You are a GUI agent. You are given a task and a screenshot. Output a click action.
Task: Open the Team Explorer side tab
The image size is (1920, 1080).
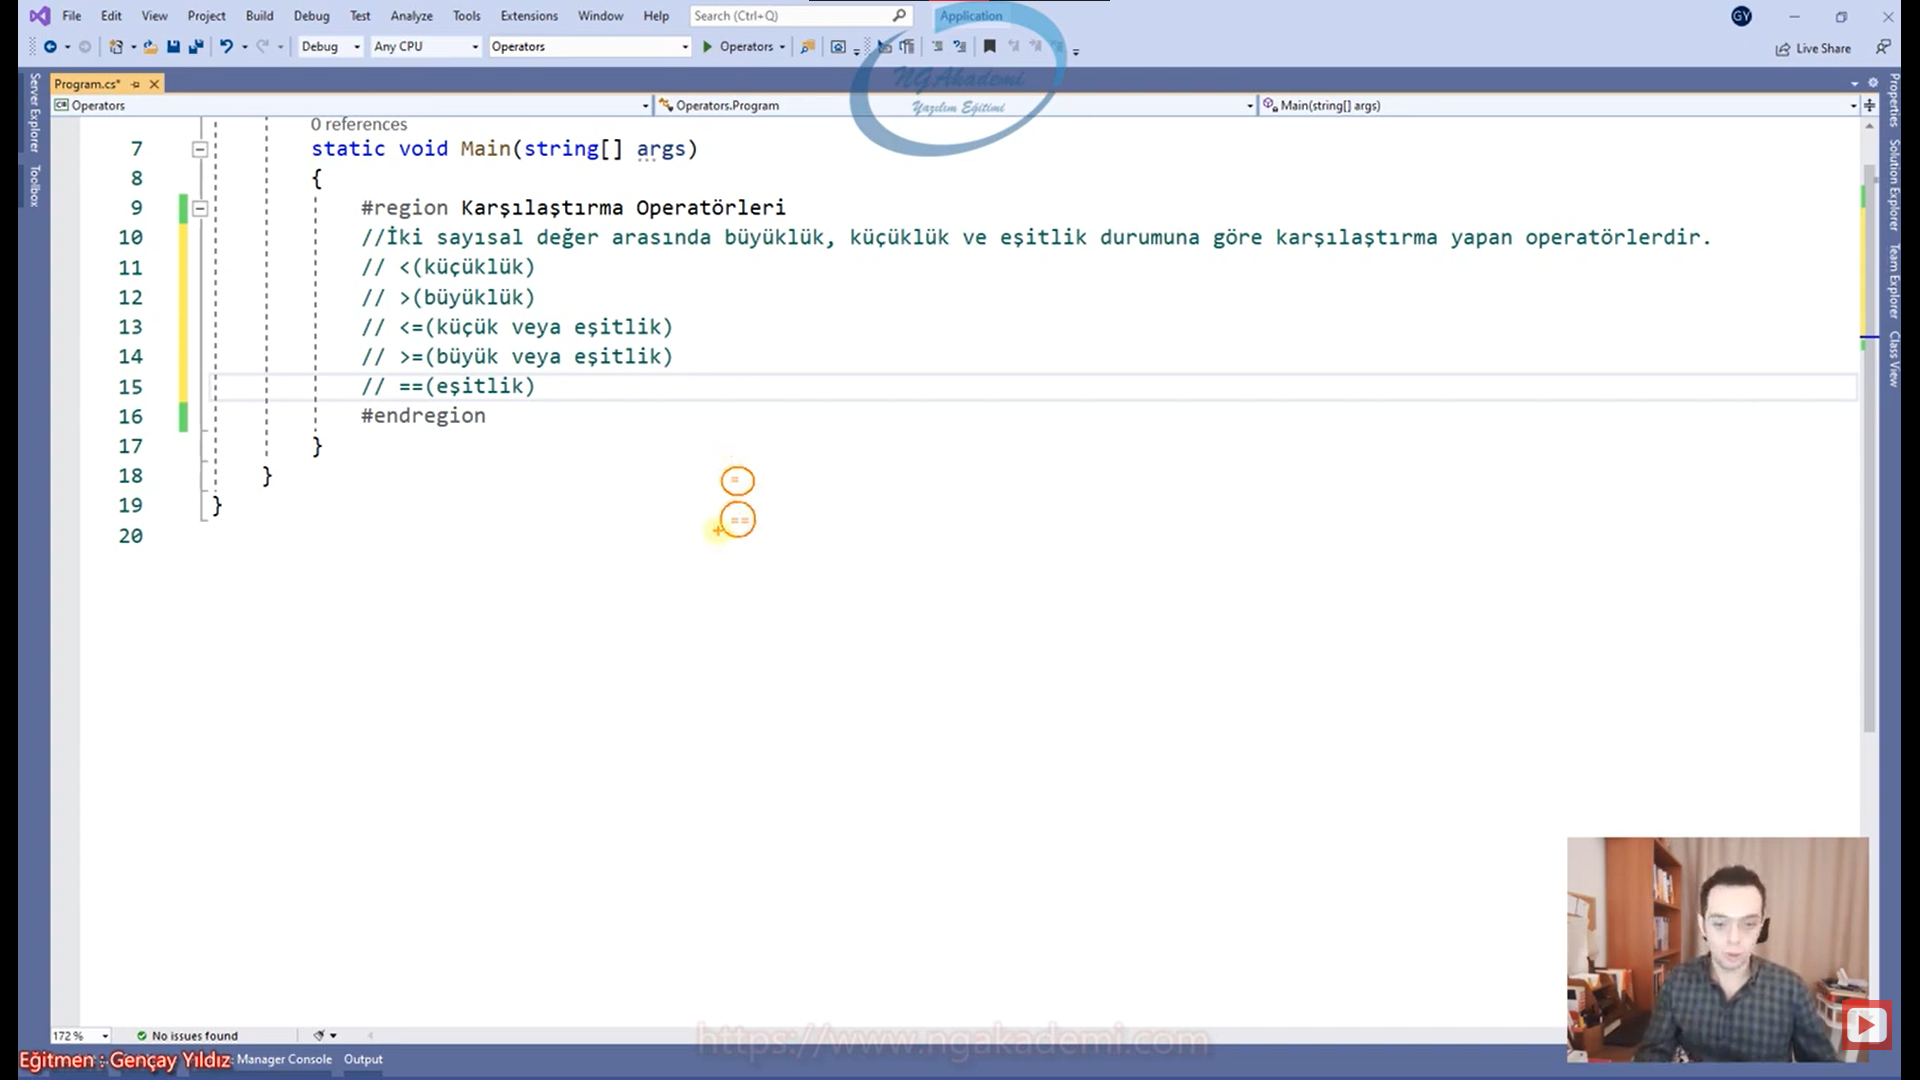[x=1893, y=282]
